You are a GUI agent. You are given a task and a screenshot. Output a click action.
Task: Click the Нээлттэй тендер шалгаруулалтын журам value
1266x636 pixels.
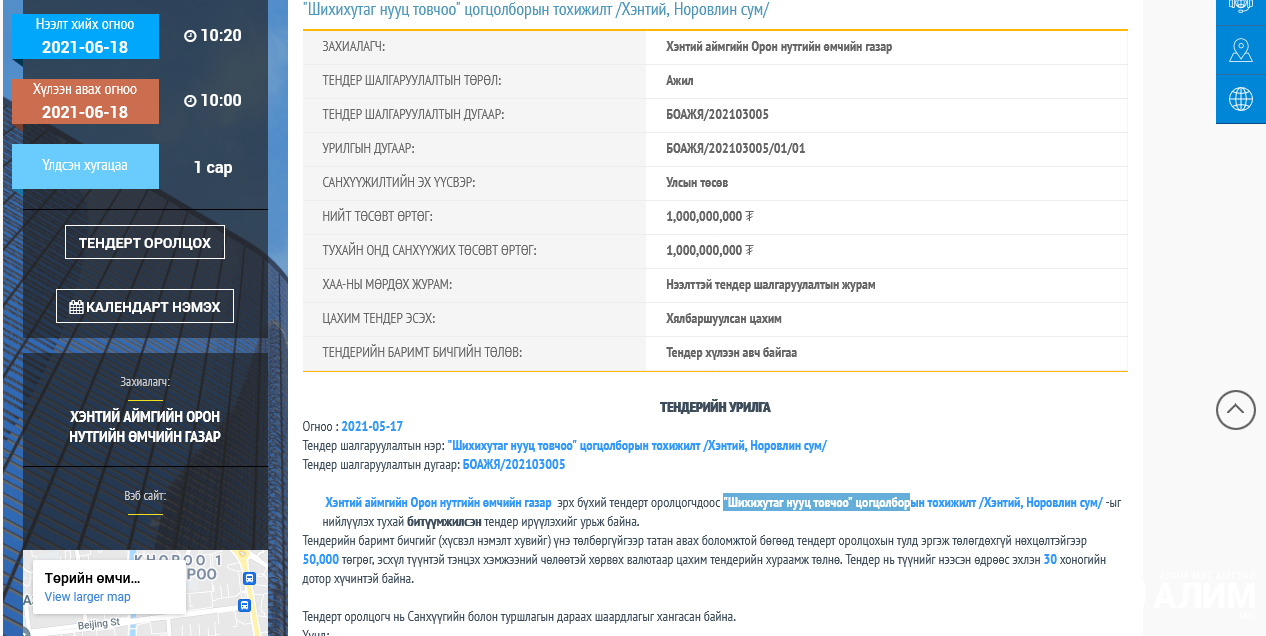(x=771, y=285)
